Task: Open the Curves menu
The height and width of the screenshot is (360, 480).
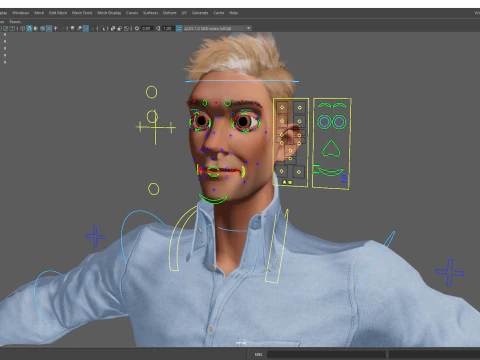Action: pyautogui.click(x=132, y=13)
